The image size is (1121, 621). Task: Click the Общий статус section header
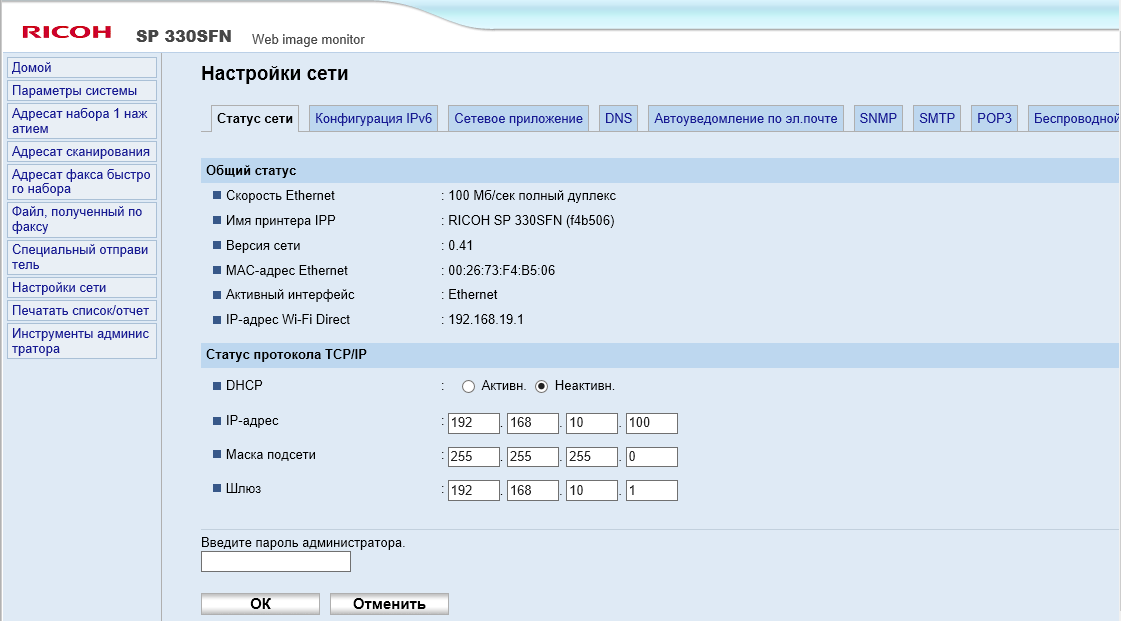click(x=659, y=171)
